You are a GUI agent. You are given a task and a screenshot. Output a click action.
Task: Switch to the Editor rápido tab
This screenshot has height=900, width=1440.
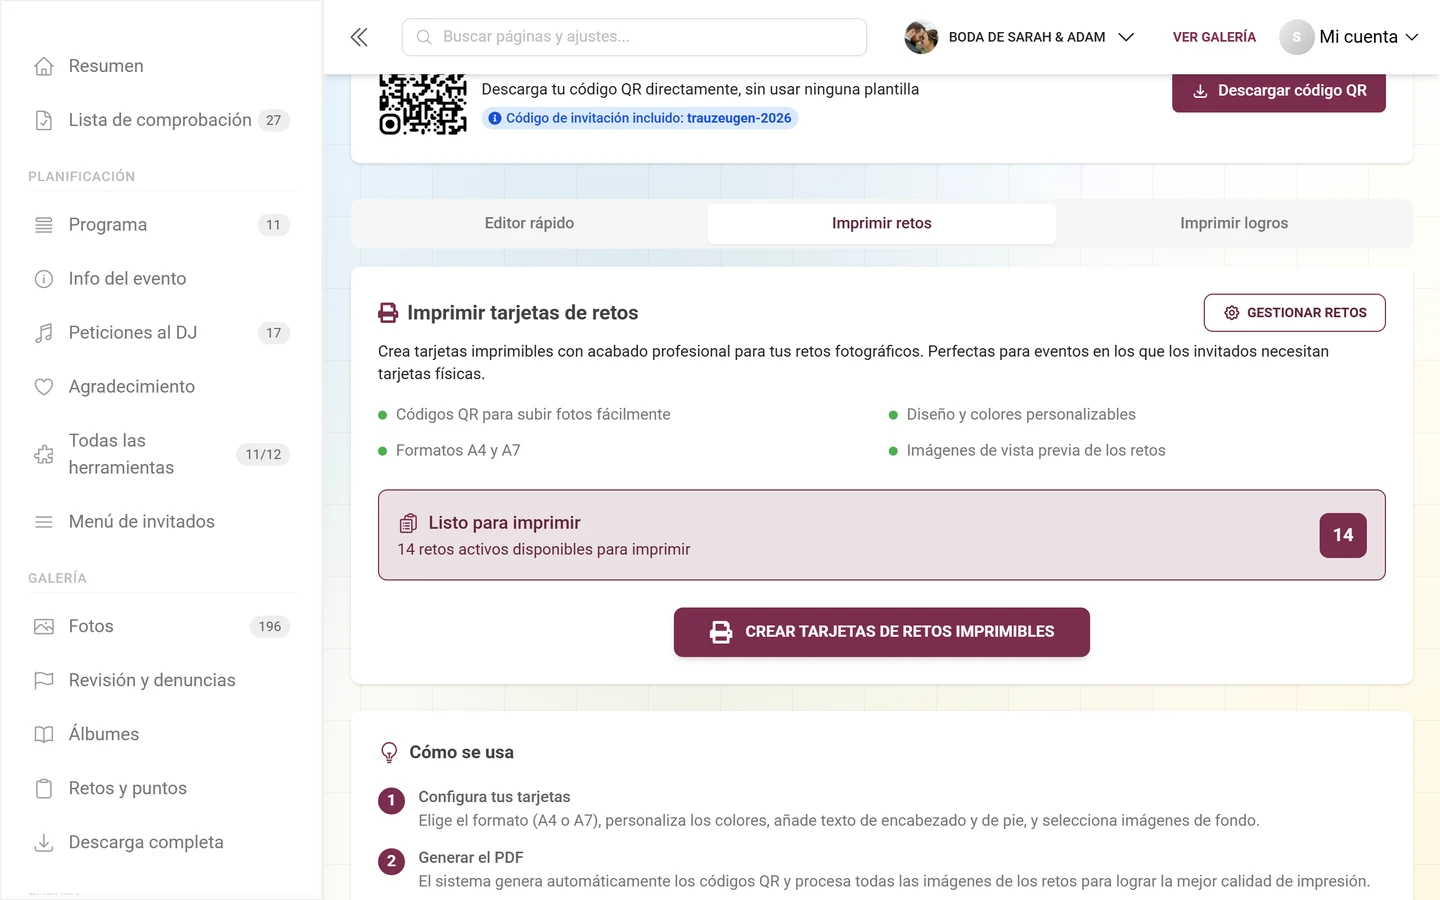click(x=529, y=223)
